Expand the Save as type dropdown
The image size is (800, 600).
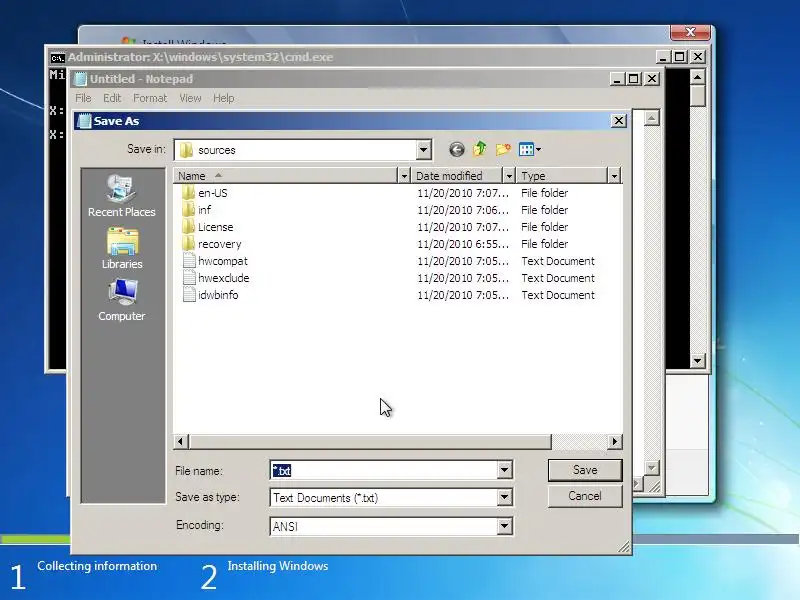point(504,497)
